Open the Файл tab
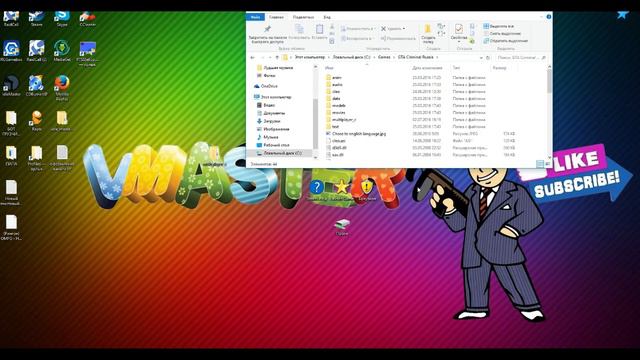 coord(256,17)
